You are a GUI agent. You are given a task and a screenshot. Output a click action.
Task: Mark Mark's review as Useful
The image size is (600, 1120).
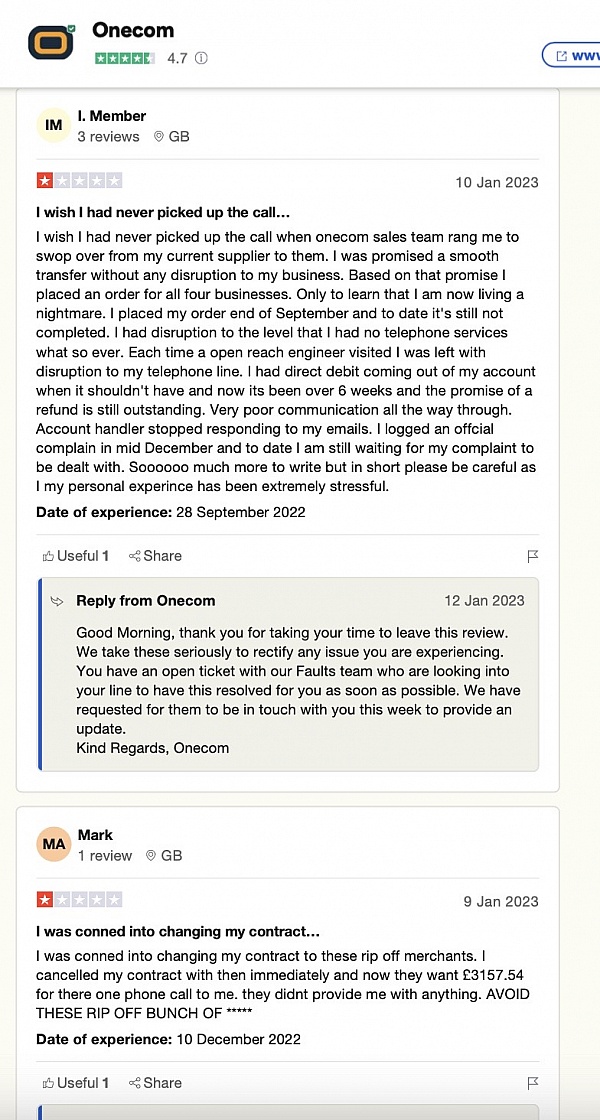[76, 1083]
